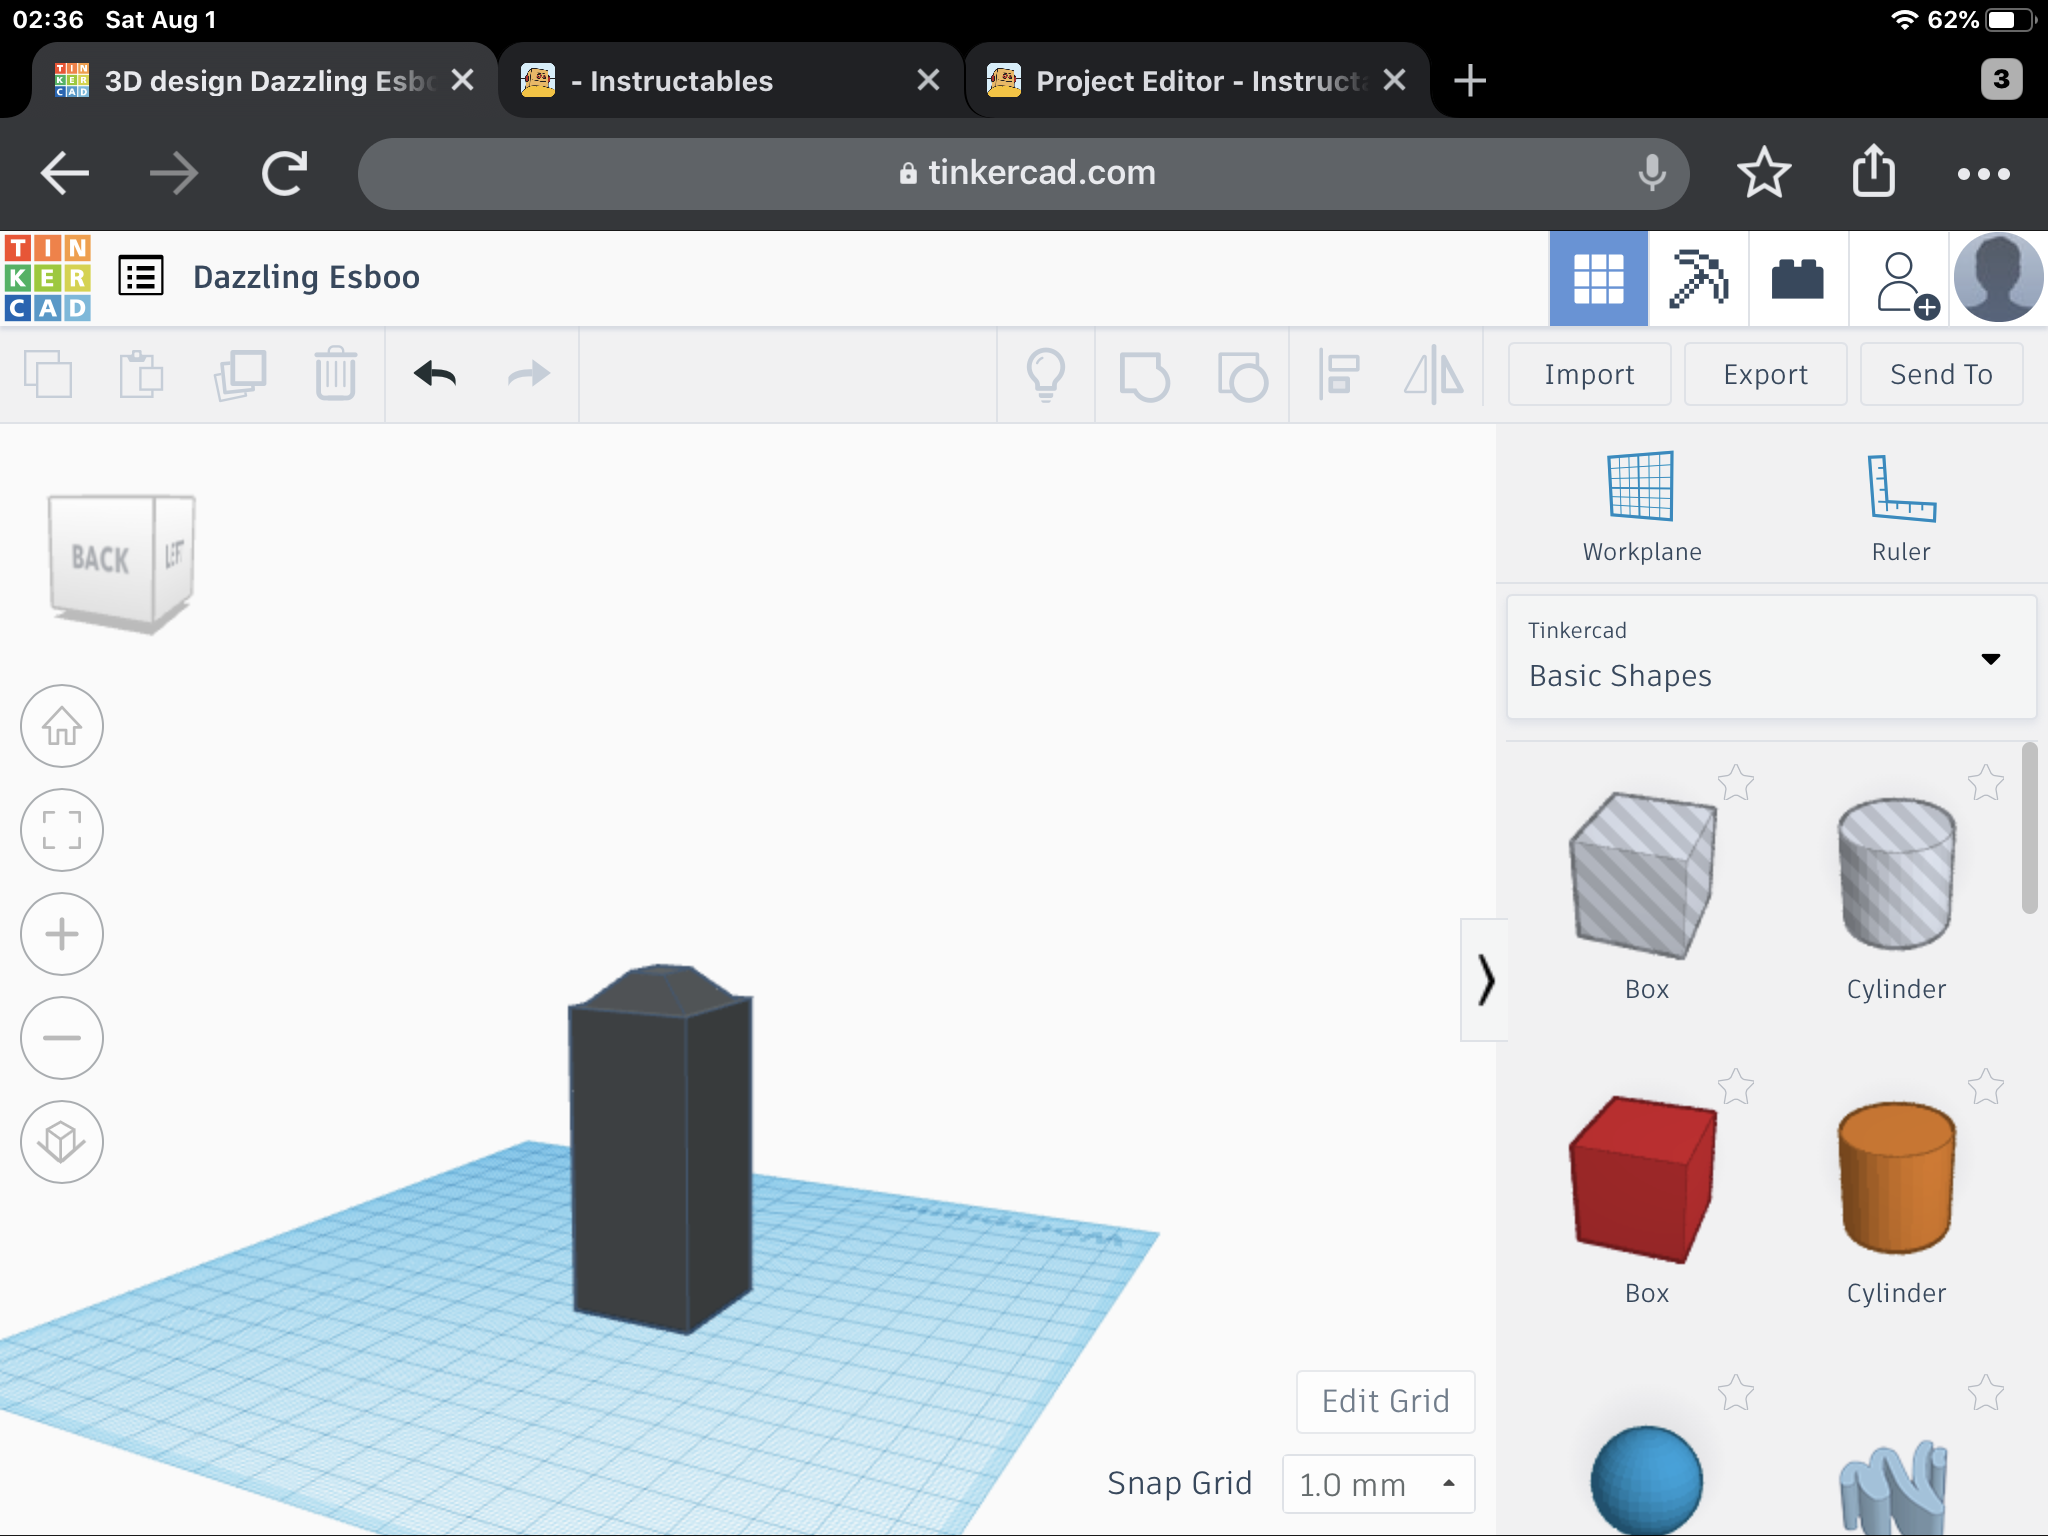
Task: Collapse the shapes panel with chevron
Action: (1485, 980)
